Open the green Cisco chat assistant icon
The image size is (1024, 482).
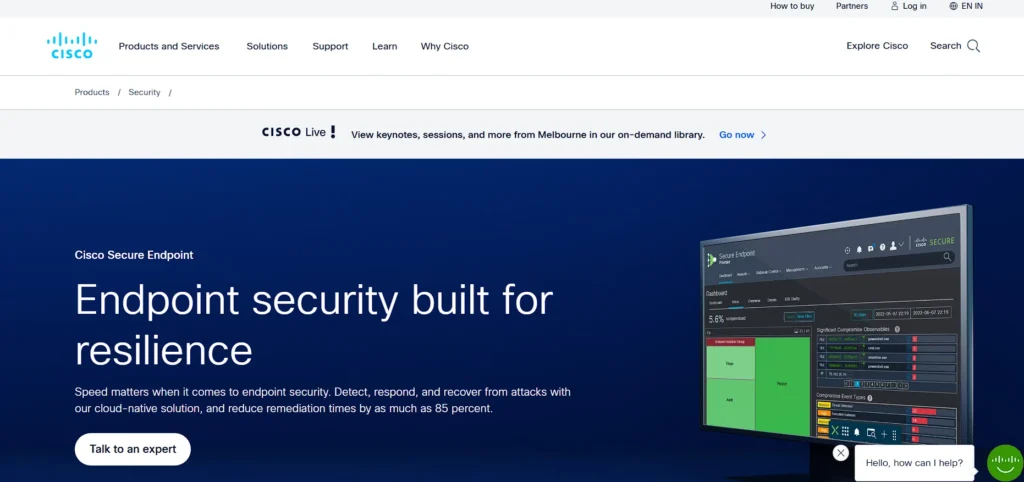1004,462
